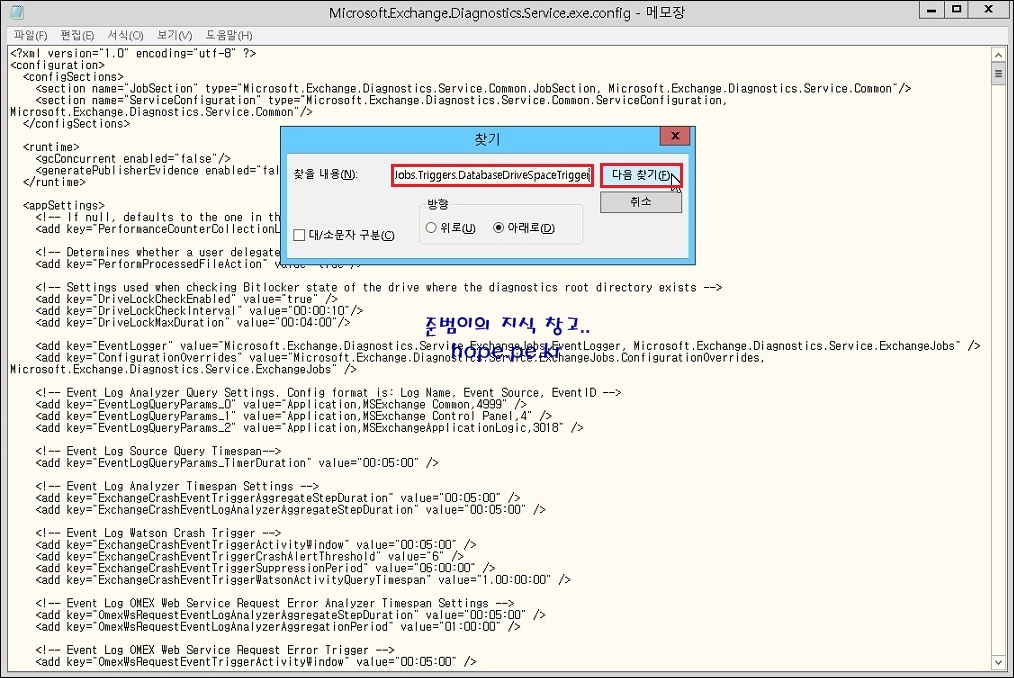Close the Notepad window
This screenshot has width=1014, height=678.
point(989,10)
